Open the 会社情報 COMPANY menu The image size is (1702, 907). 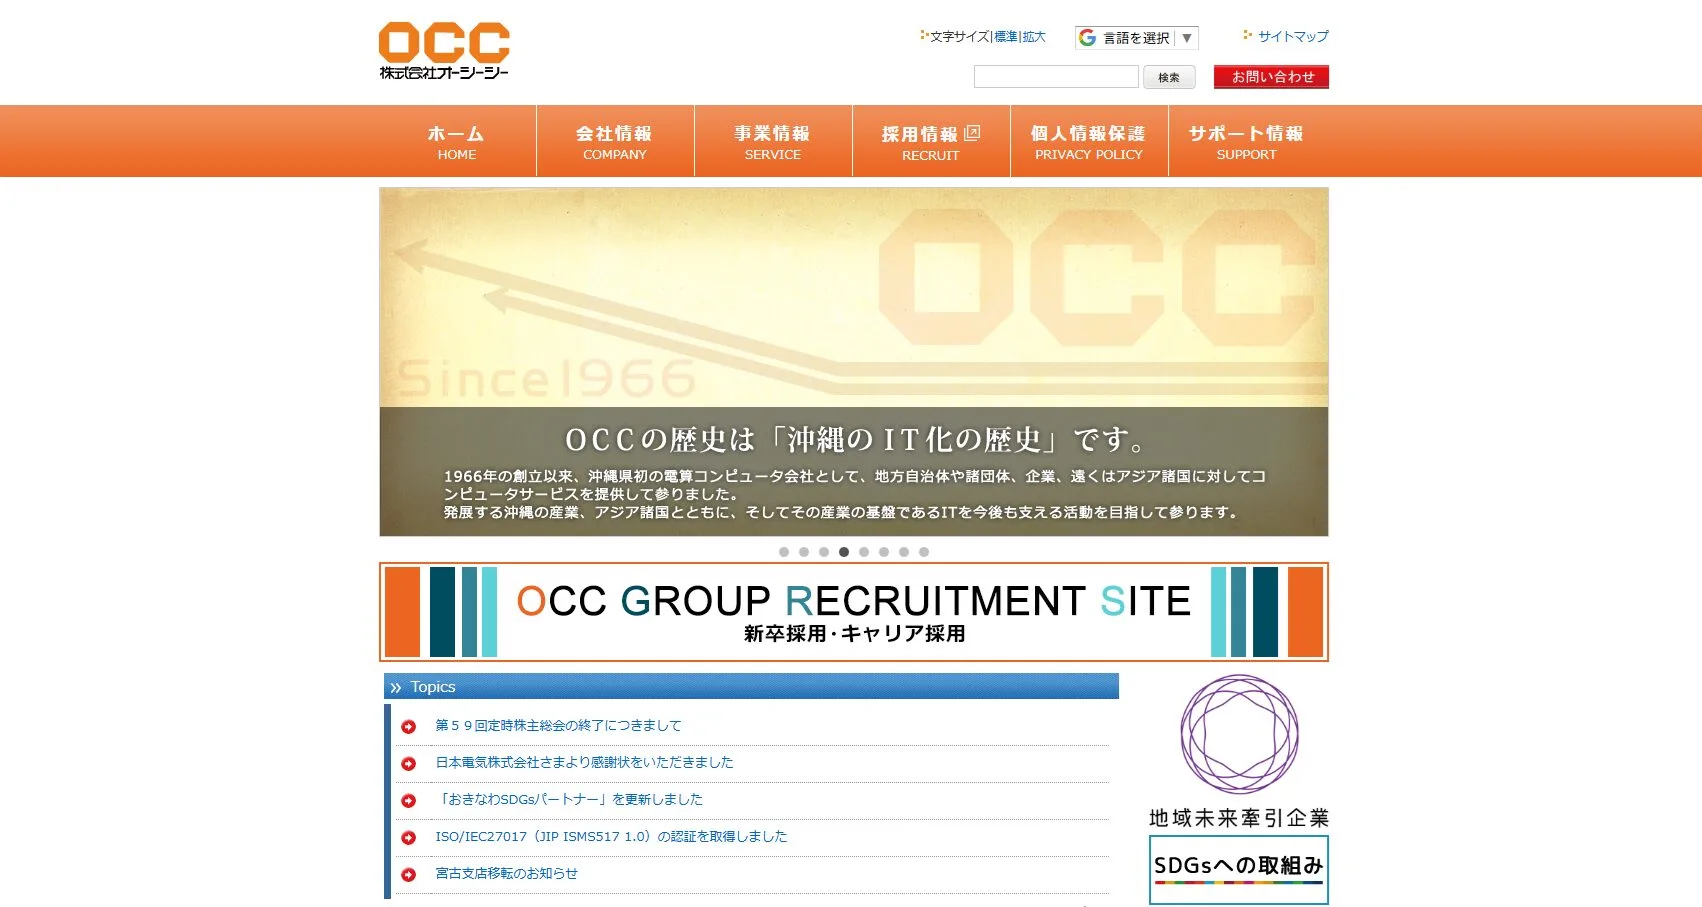click(x=614, y=140)
